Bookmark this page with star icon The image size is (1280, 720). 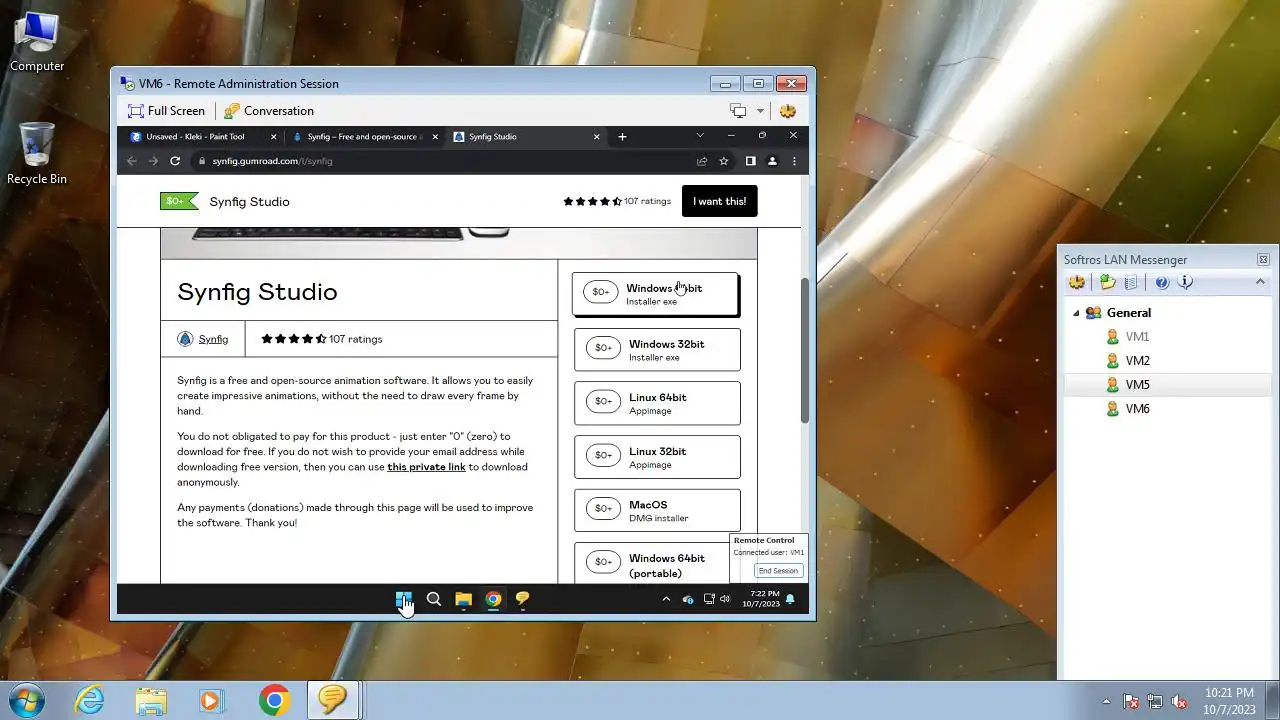[724, 161]
